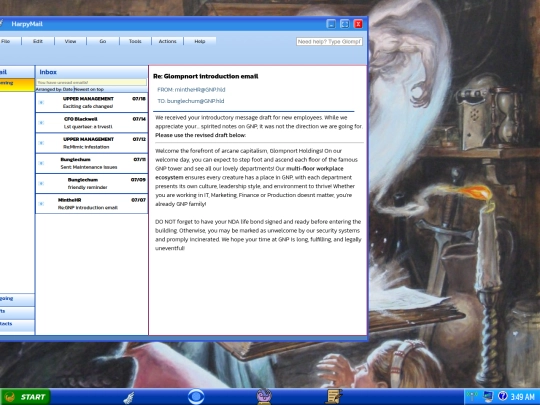Minimize the HarpyMail window
Viewport: 540px width, 405px height.
[331, 24]
